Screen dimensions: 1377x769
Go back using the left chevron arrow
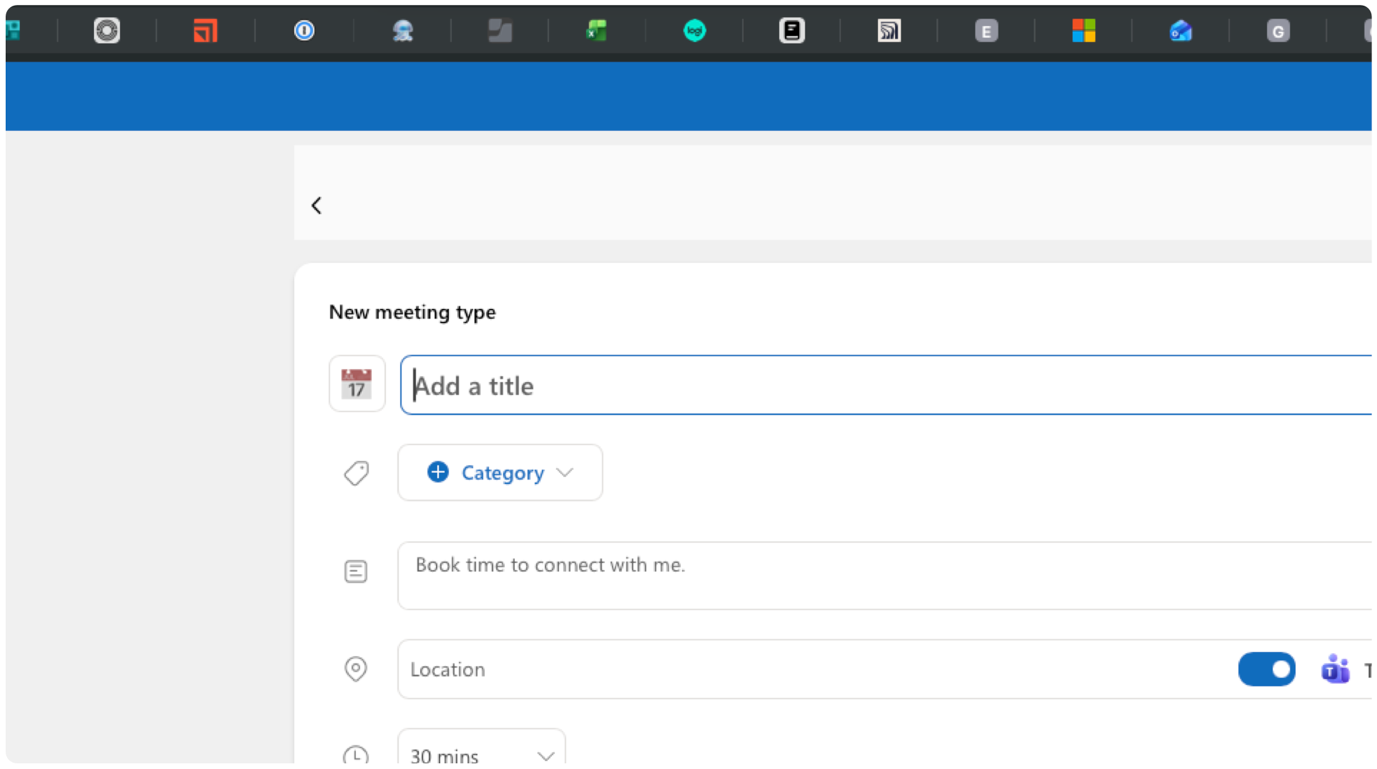point(316,205)
